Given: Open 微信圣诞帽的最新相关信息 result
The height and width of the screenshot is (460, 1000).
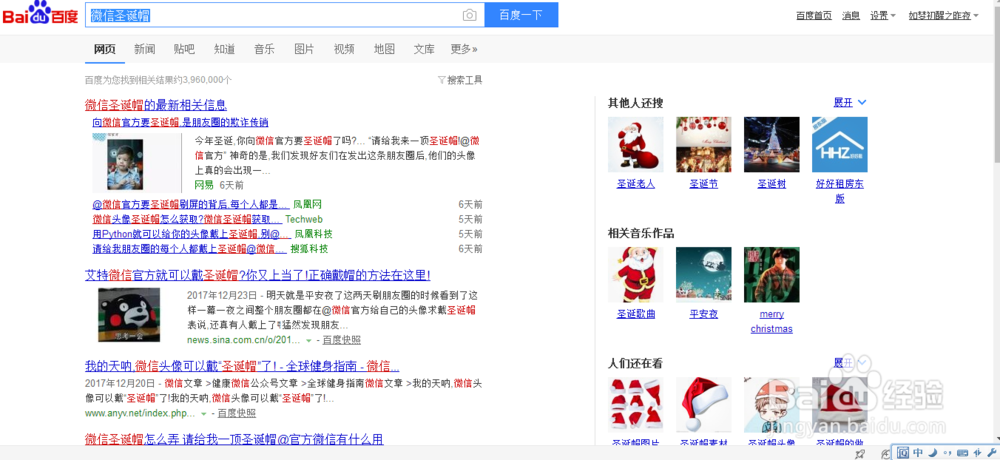Looking at the screenshot, I should 156,105.
